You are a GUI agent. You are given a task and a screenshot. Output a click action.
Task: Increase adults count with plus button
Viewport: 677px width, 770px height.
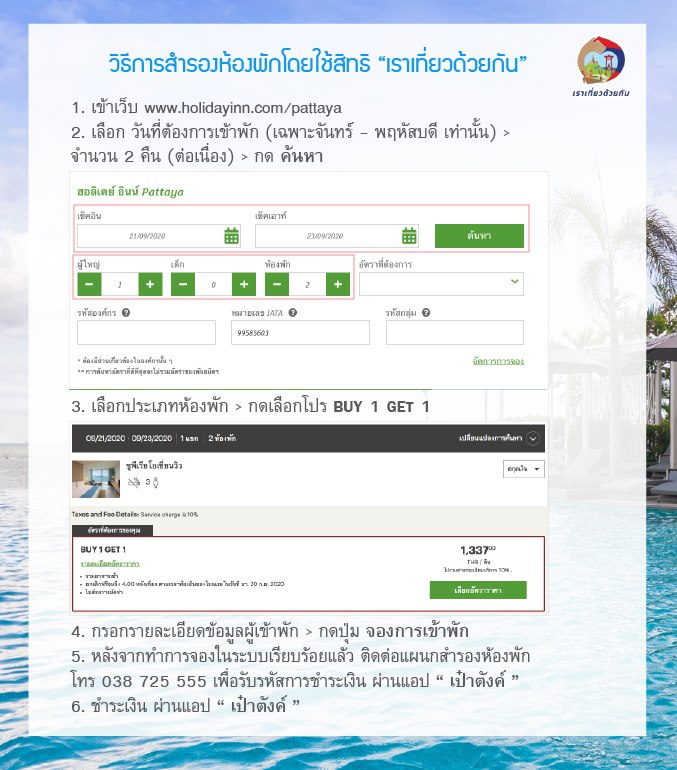click(x=150, y=284)
